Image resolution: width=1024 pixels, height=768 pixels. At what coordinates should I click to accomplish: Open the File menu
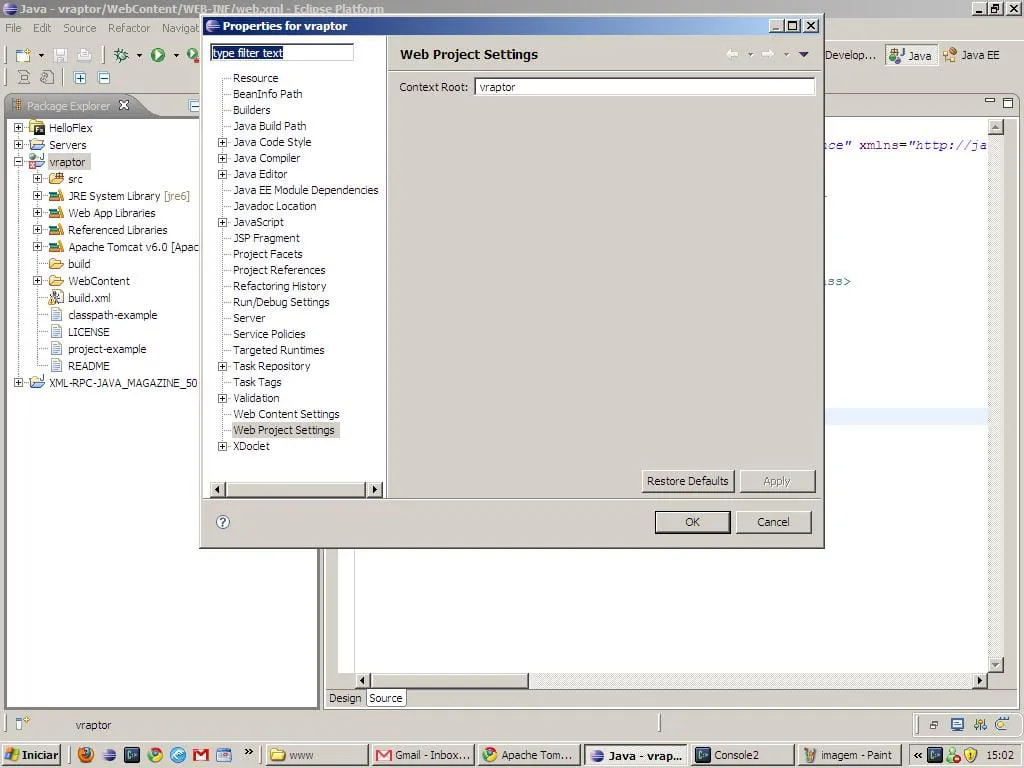click(x=13, y=28)
